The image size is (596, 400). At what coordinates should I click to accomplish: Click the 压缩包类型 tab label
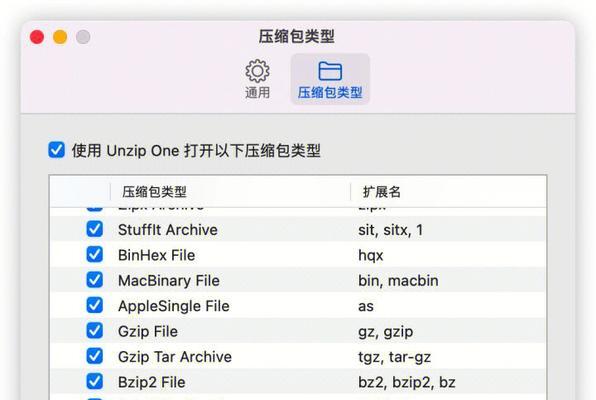(x=330, y=92)
